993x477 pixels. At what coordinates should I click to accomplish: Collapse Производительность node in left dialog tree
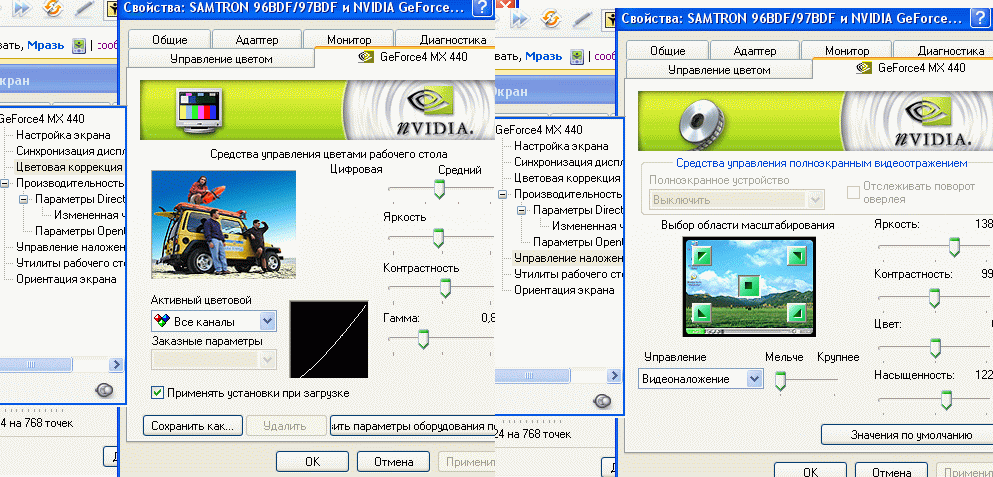point(5,183)
